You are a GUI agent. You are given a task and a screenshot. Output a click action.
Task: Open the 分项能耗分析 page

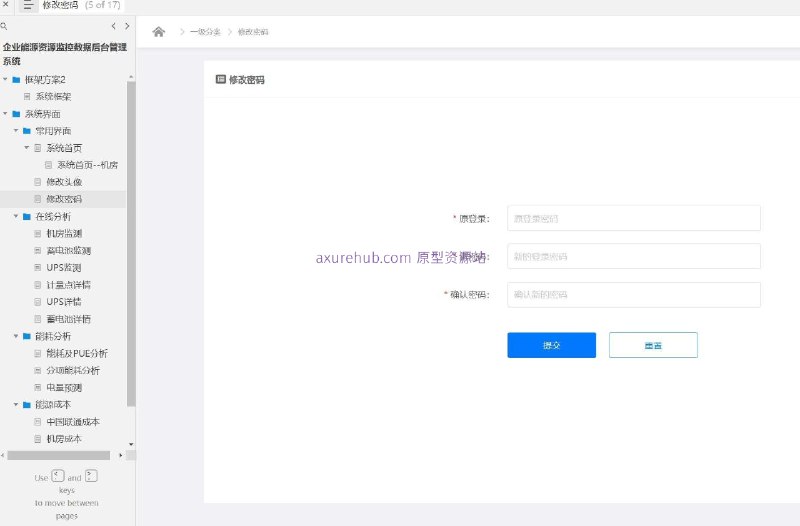point(73,370)
